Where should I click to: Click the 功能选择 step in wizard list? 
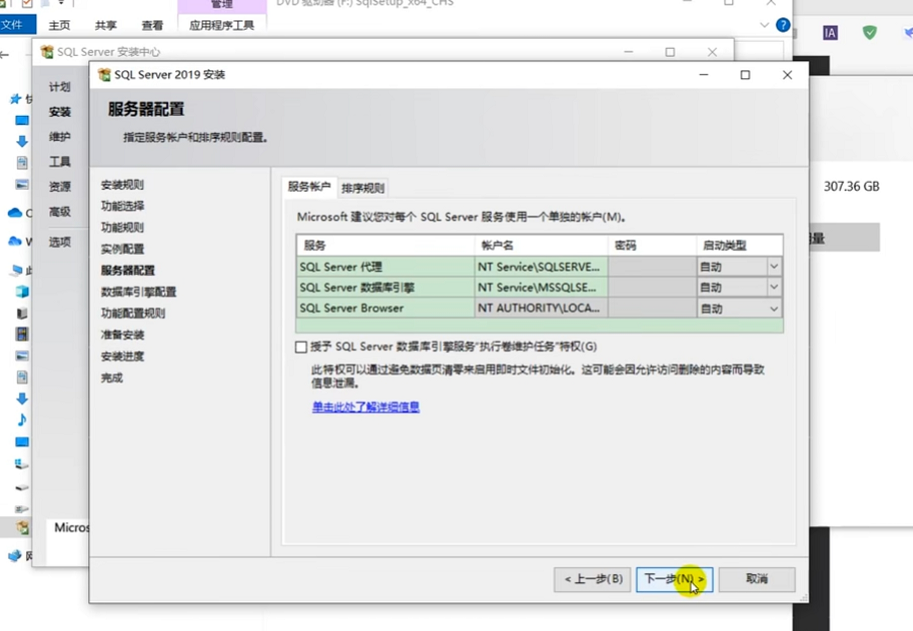point(122,206)
